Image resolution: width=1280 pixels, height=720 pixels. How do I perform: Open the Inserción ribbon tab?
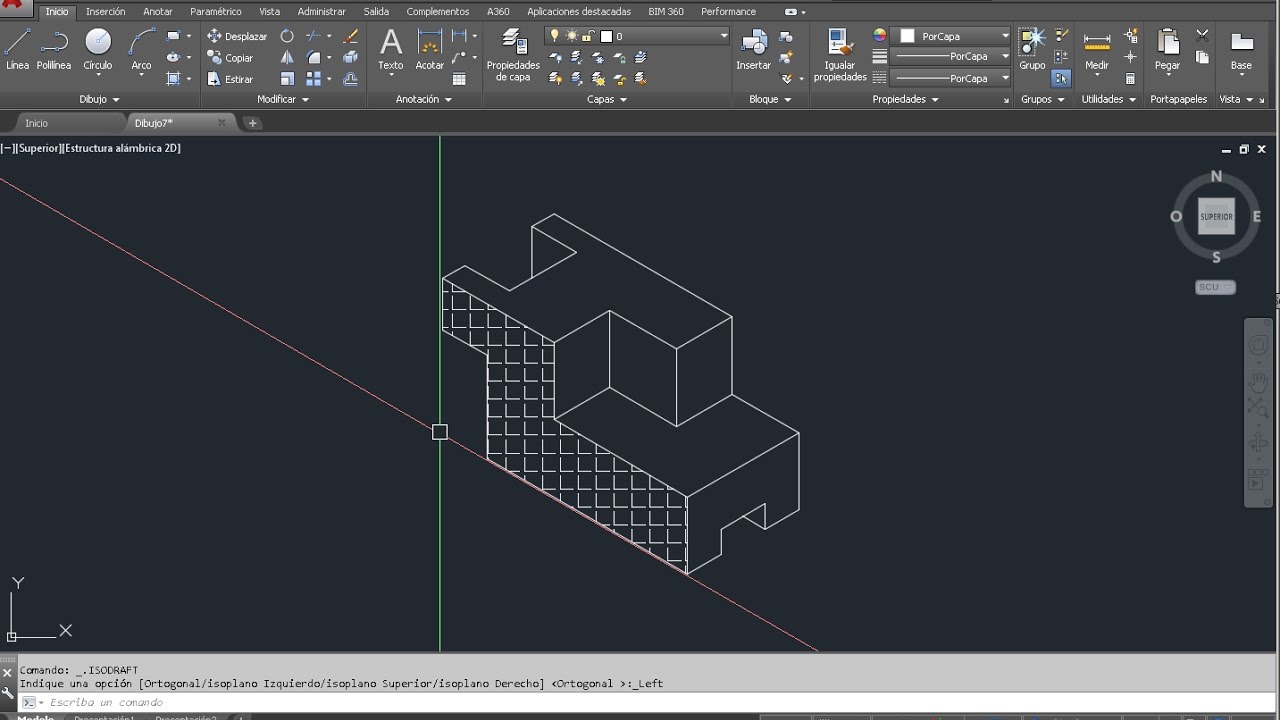(106, 11)
